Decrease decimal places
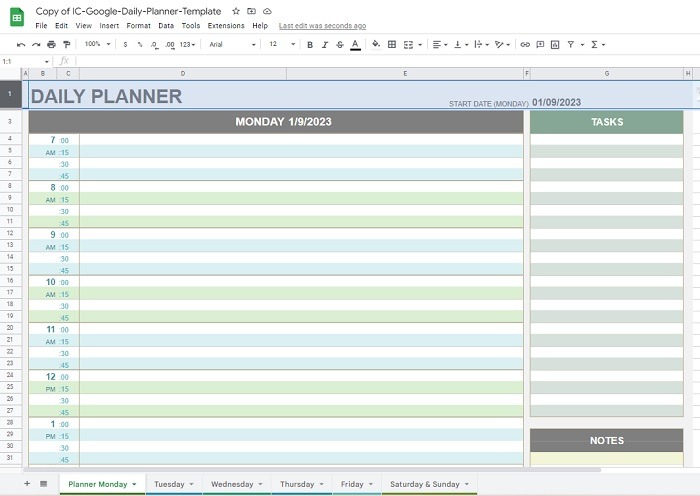The image size is (700, 496). (x=154, y=45)
